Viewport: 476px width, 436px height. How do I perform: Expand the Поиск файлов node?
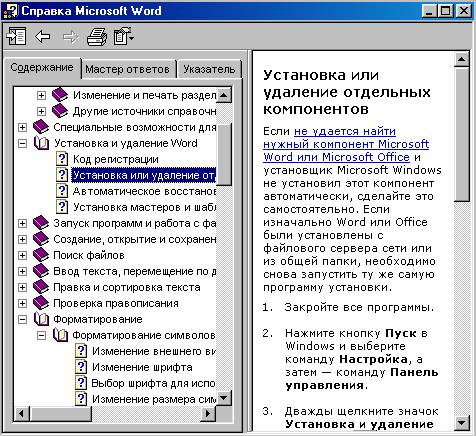pyautogui.click(x=22, y=255)
